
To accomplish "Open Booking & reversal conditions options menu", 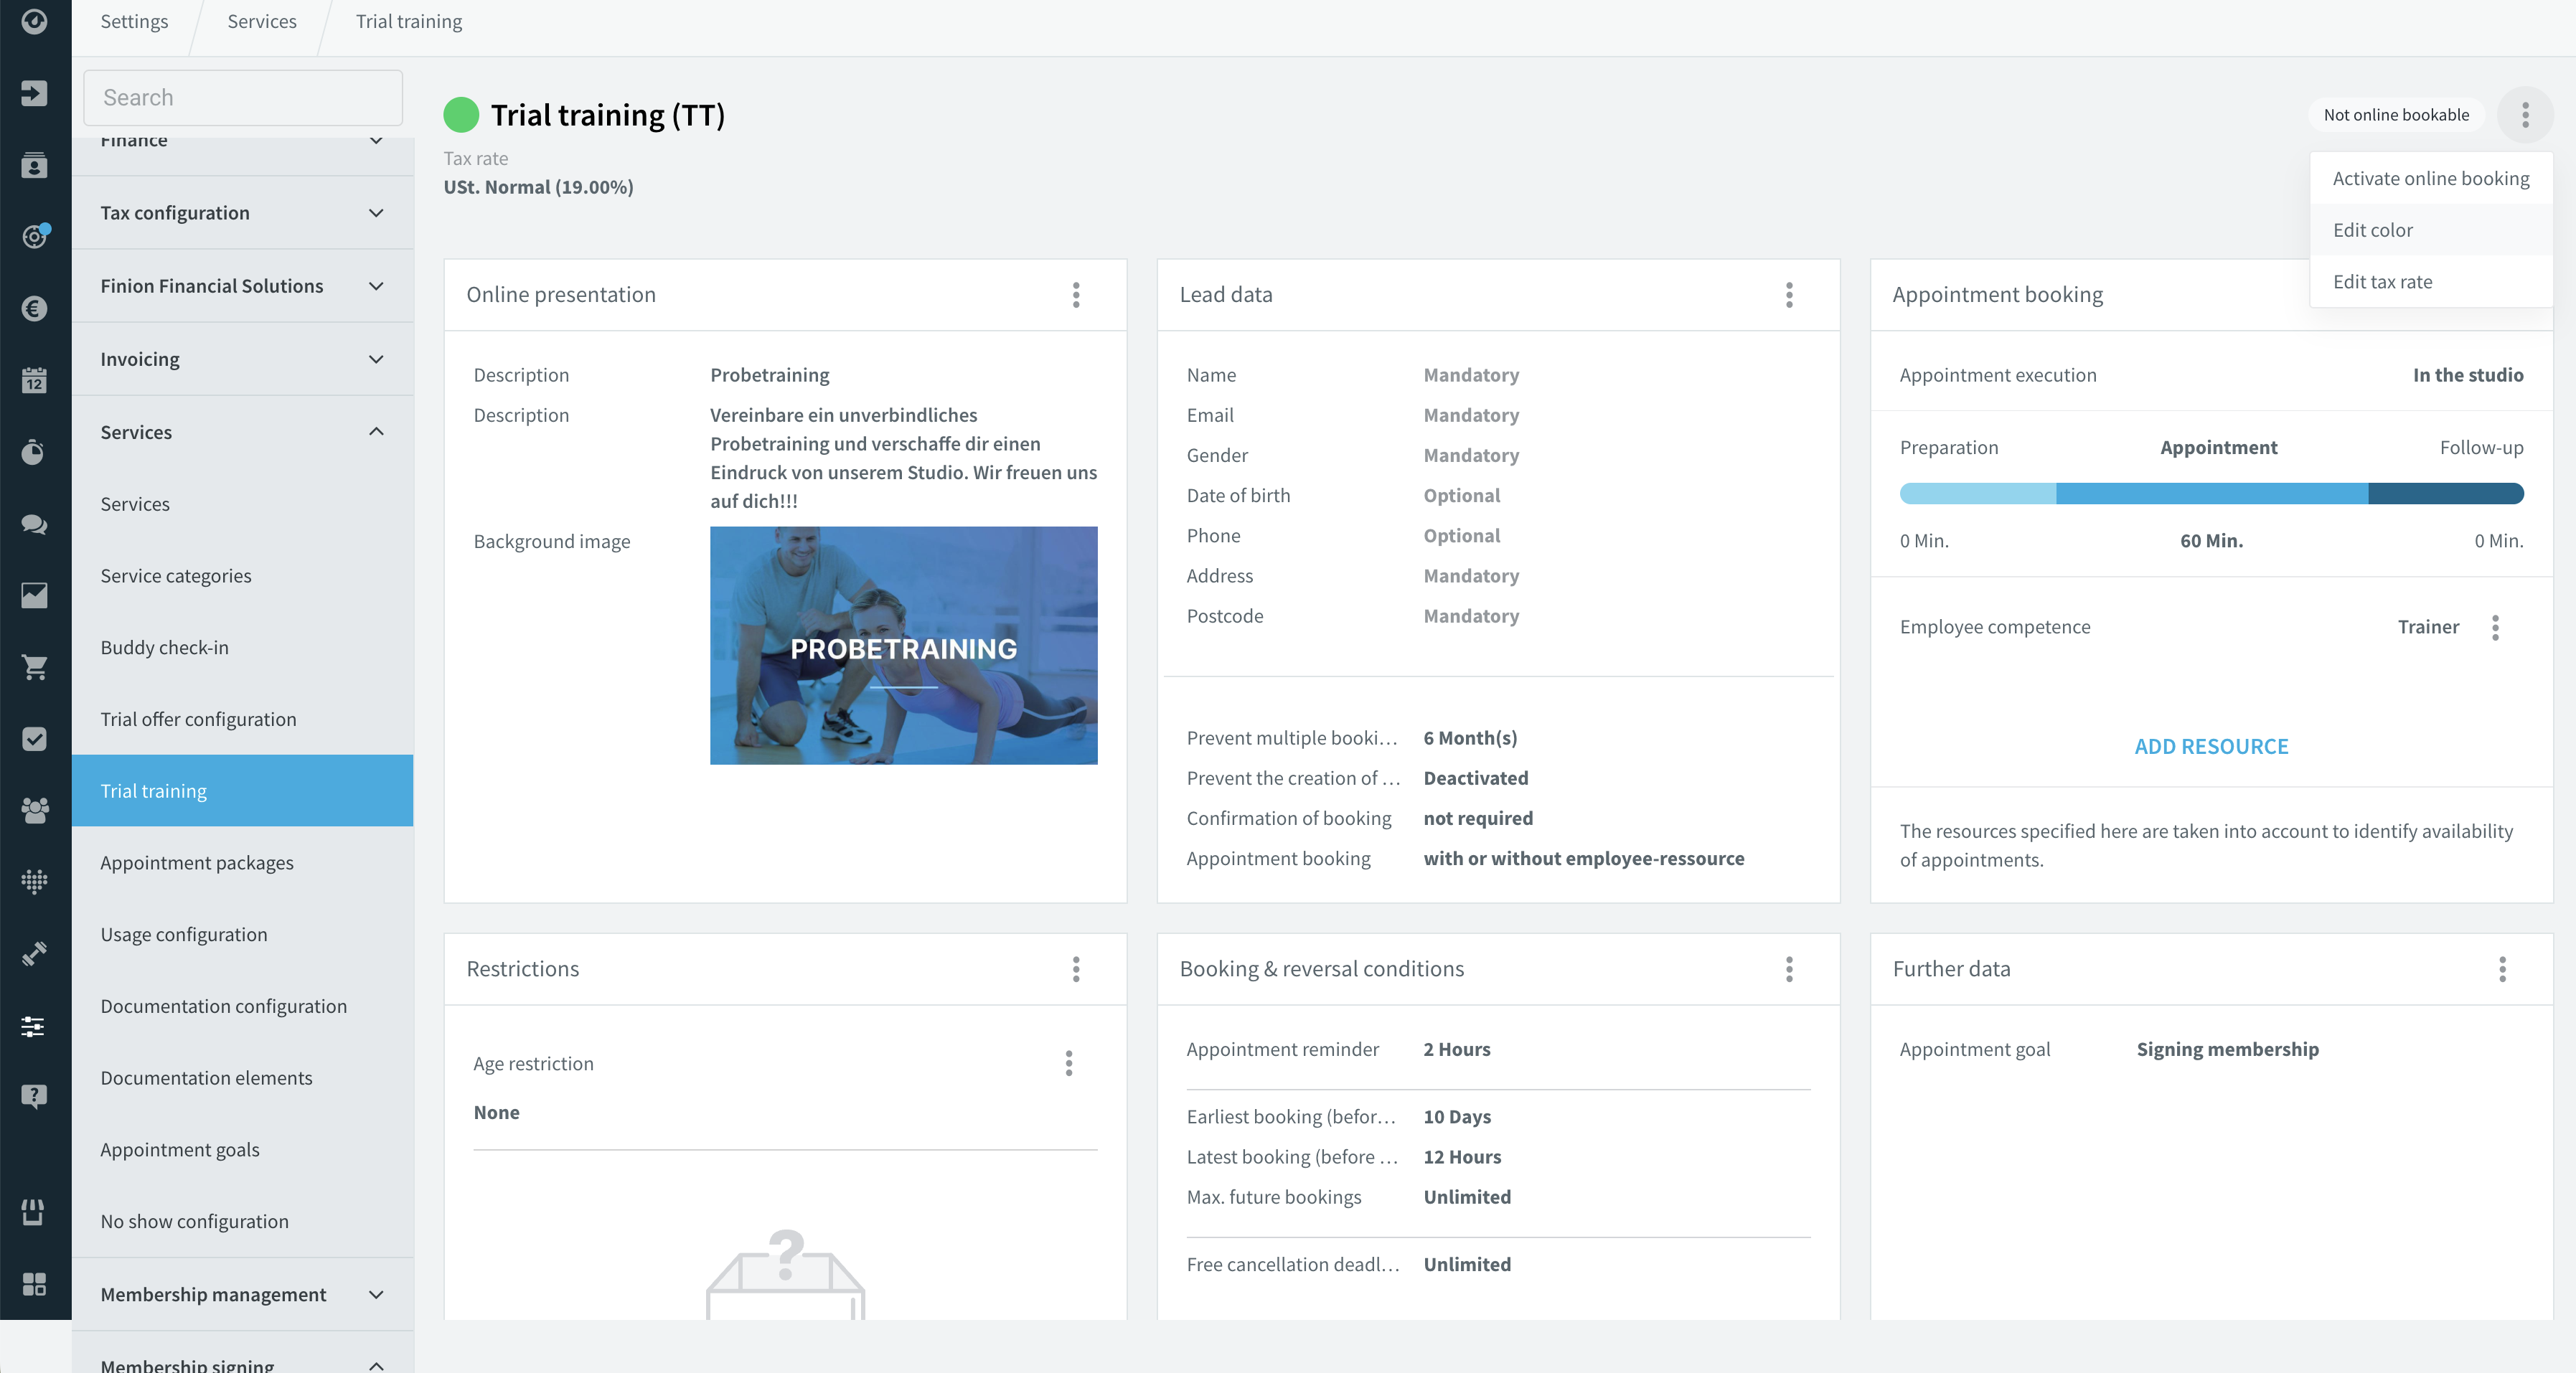I will 1789,969.
